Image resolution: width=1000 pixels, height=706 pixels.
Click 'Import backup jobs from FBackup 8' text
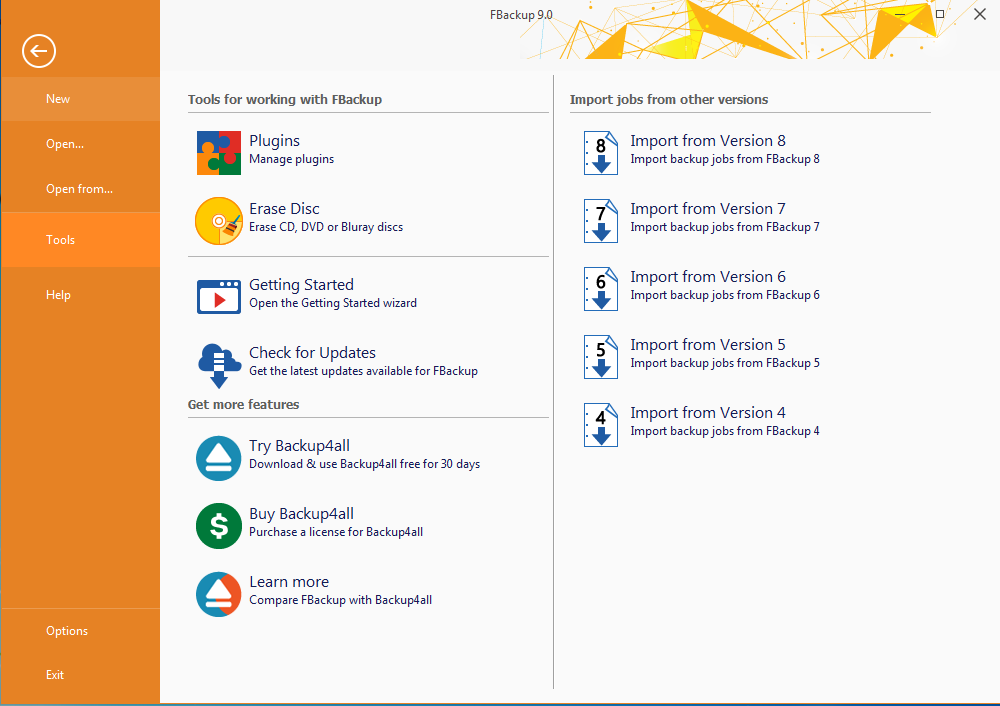pyautogui.click(x=725, y=159)
